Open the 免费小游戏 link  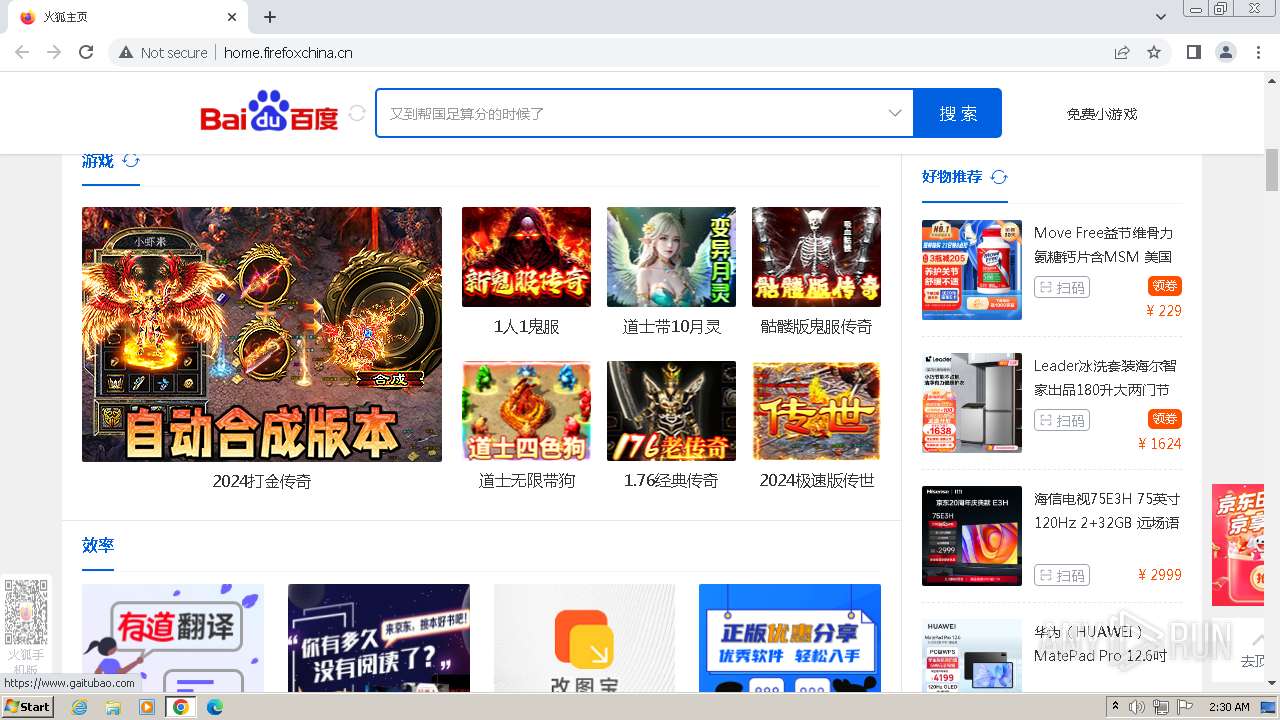click(1102, 114)
